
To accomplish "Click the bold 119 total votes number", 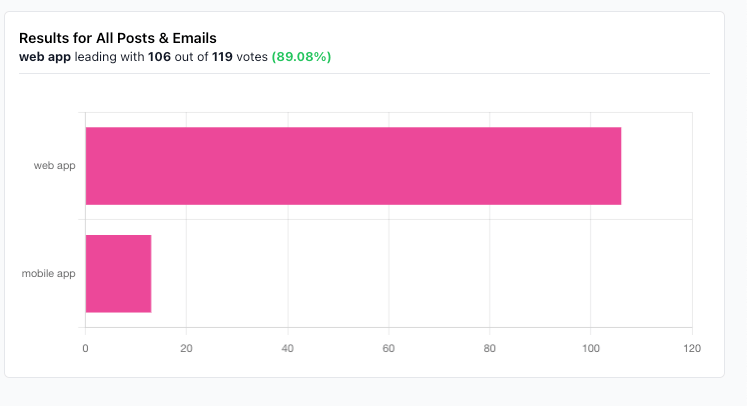I will click(x=222, y=57).
